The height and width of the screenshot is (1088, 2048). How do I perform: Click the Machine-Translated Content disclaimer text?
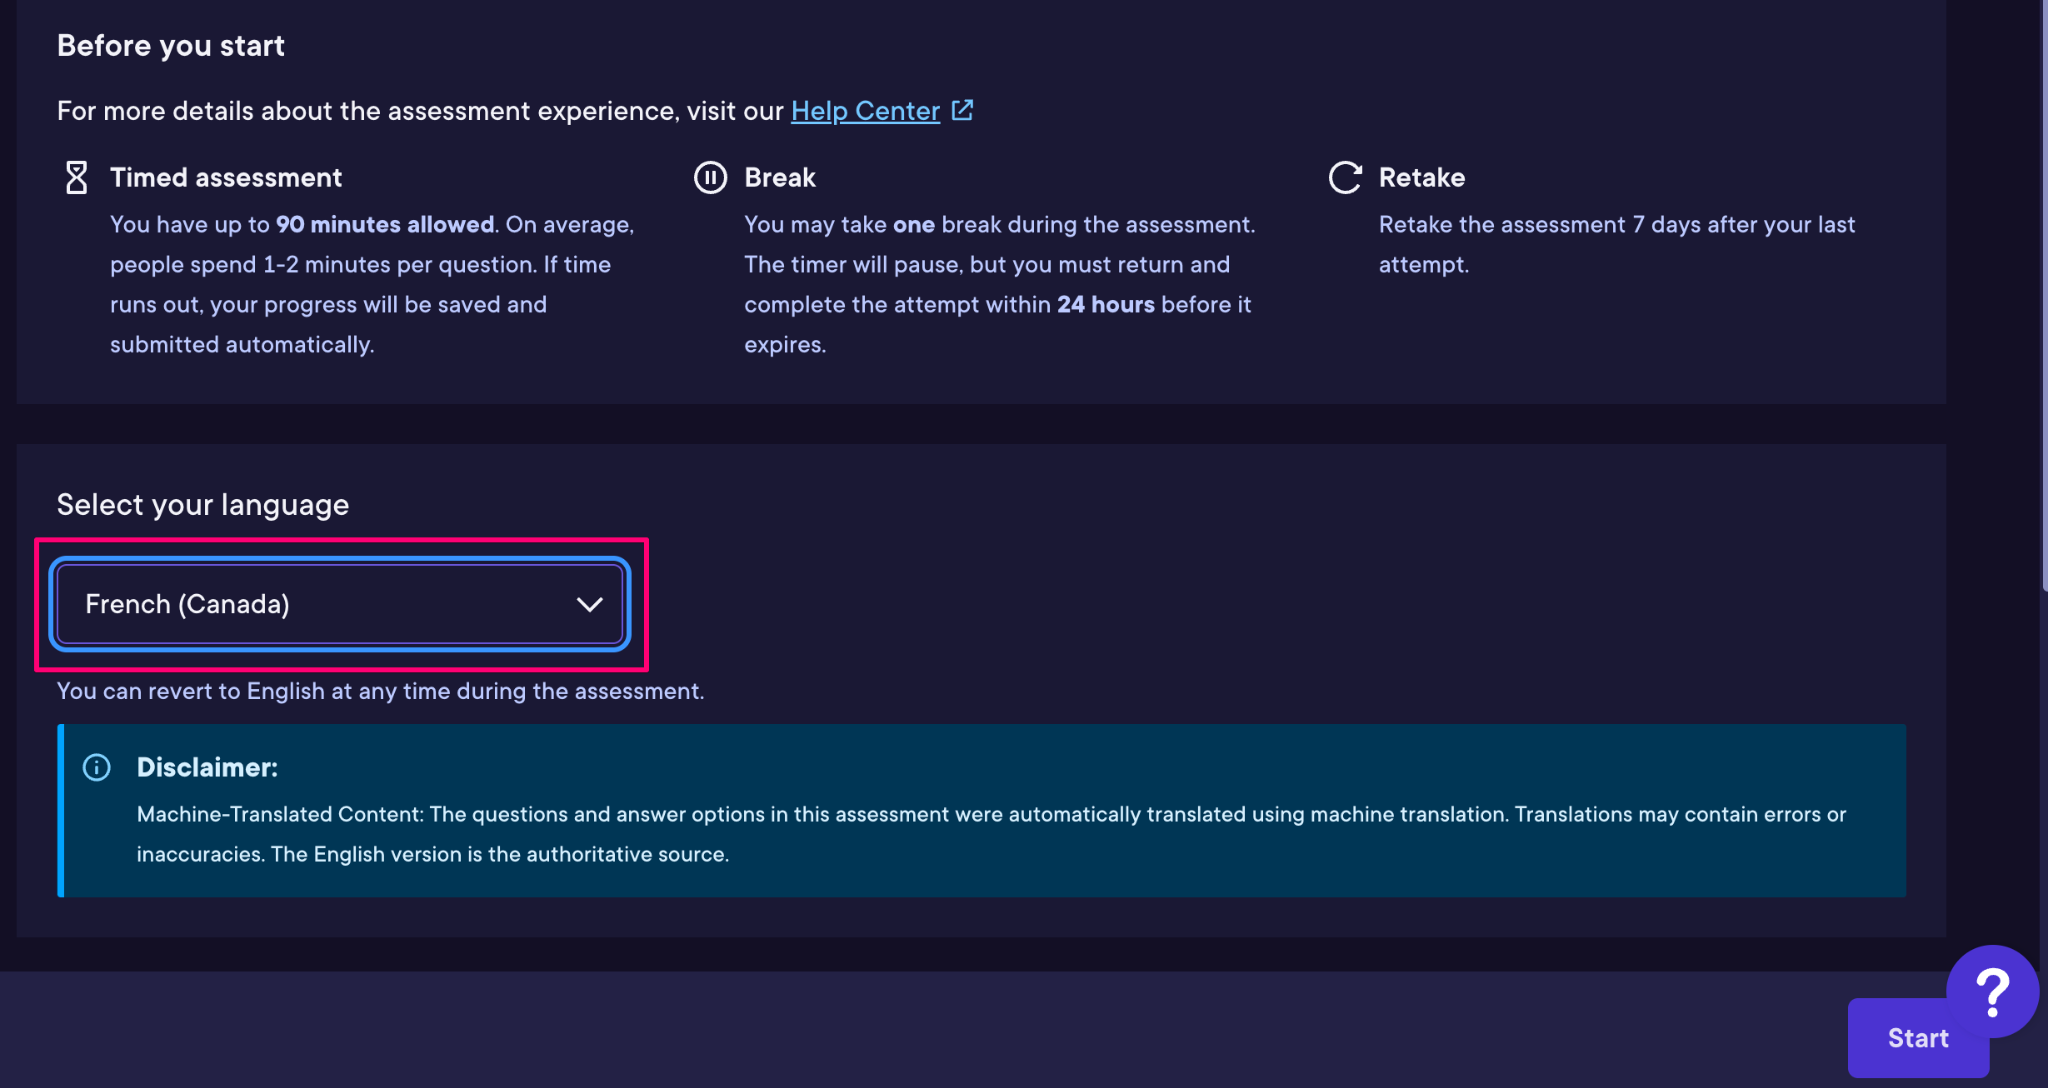(991, 834)
